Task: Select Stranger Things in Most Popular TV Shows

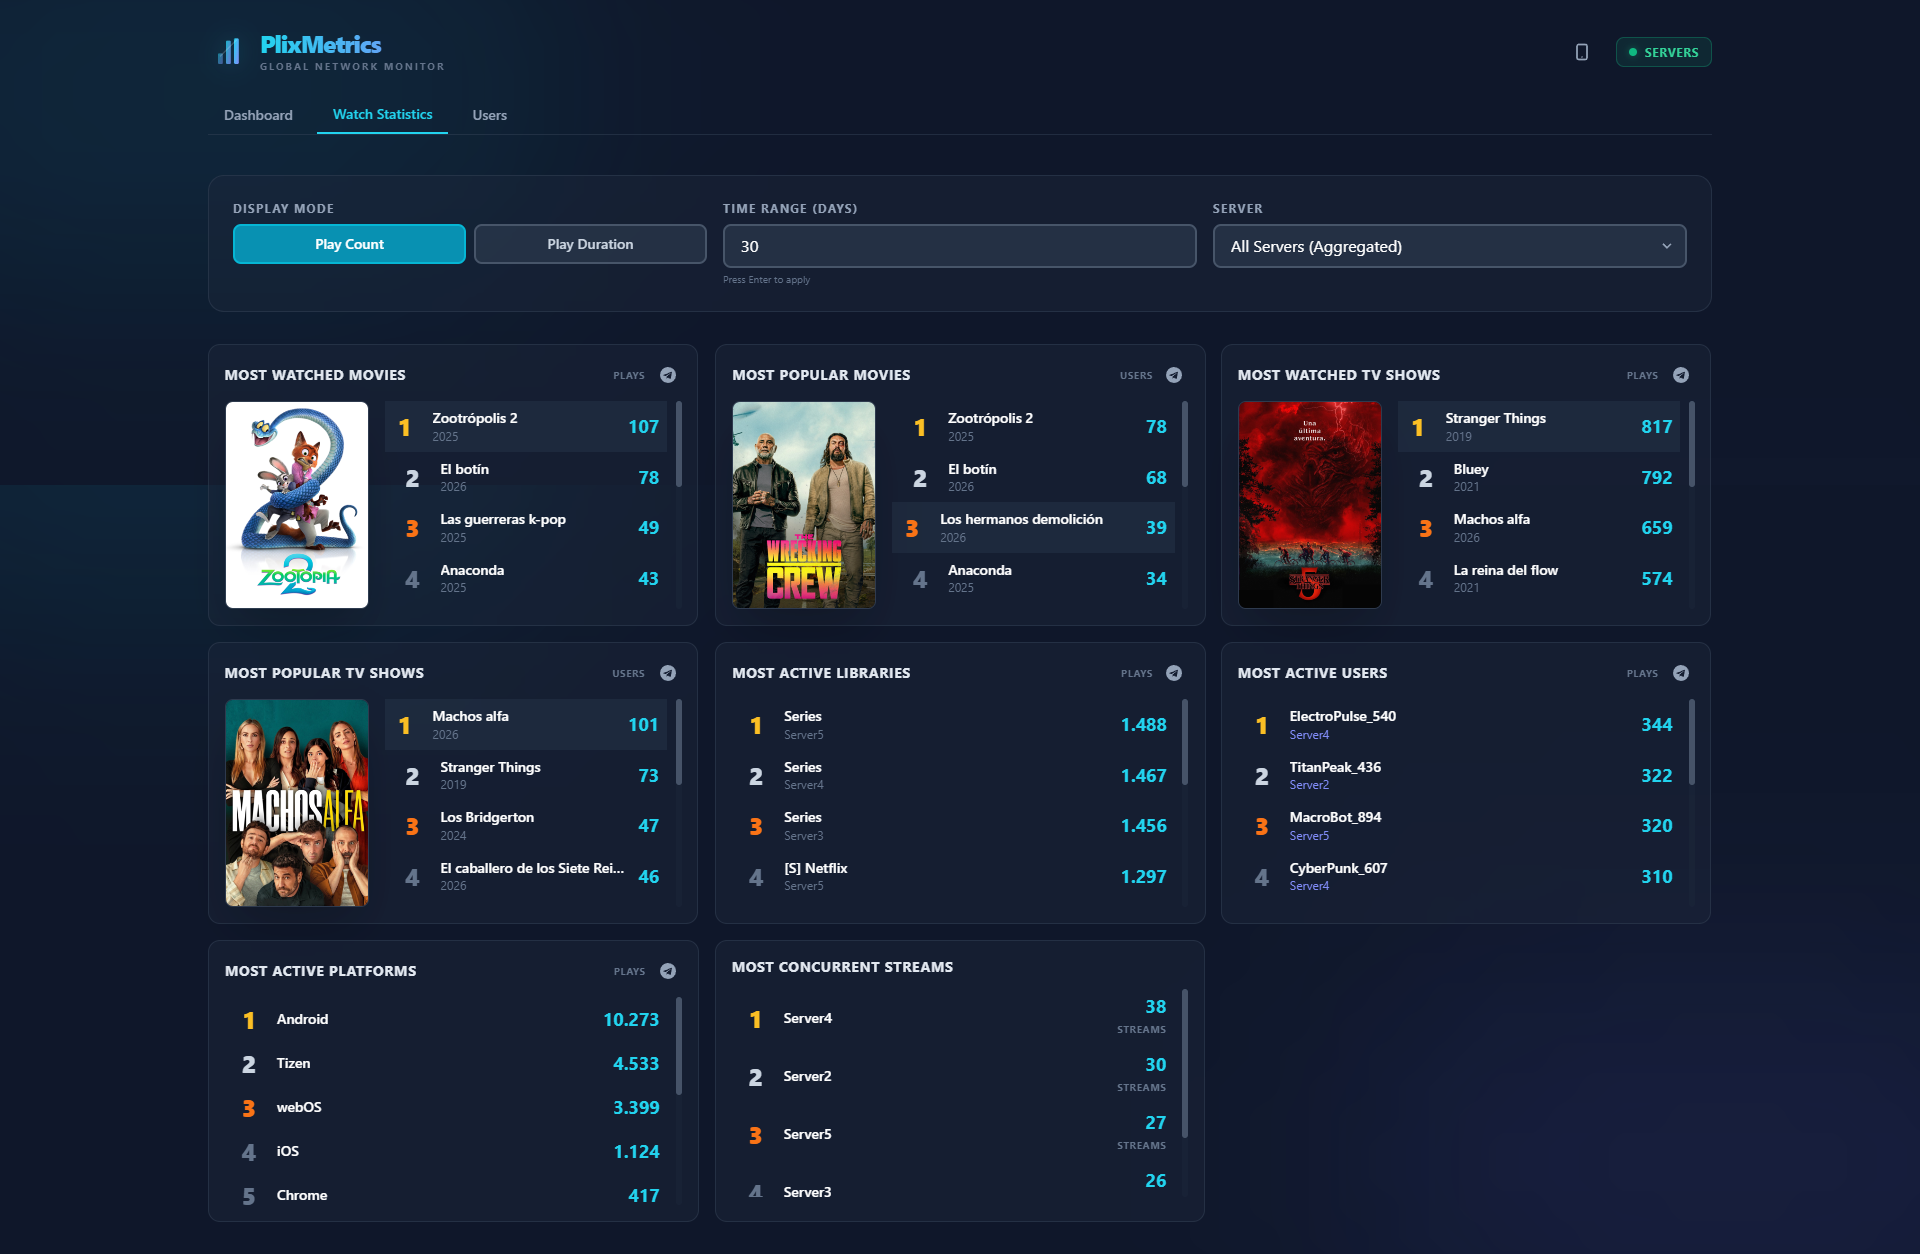Action: coord(526,775)
